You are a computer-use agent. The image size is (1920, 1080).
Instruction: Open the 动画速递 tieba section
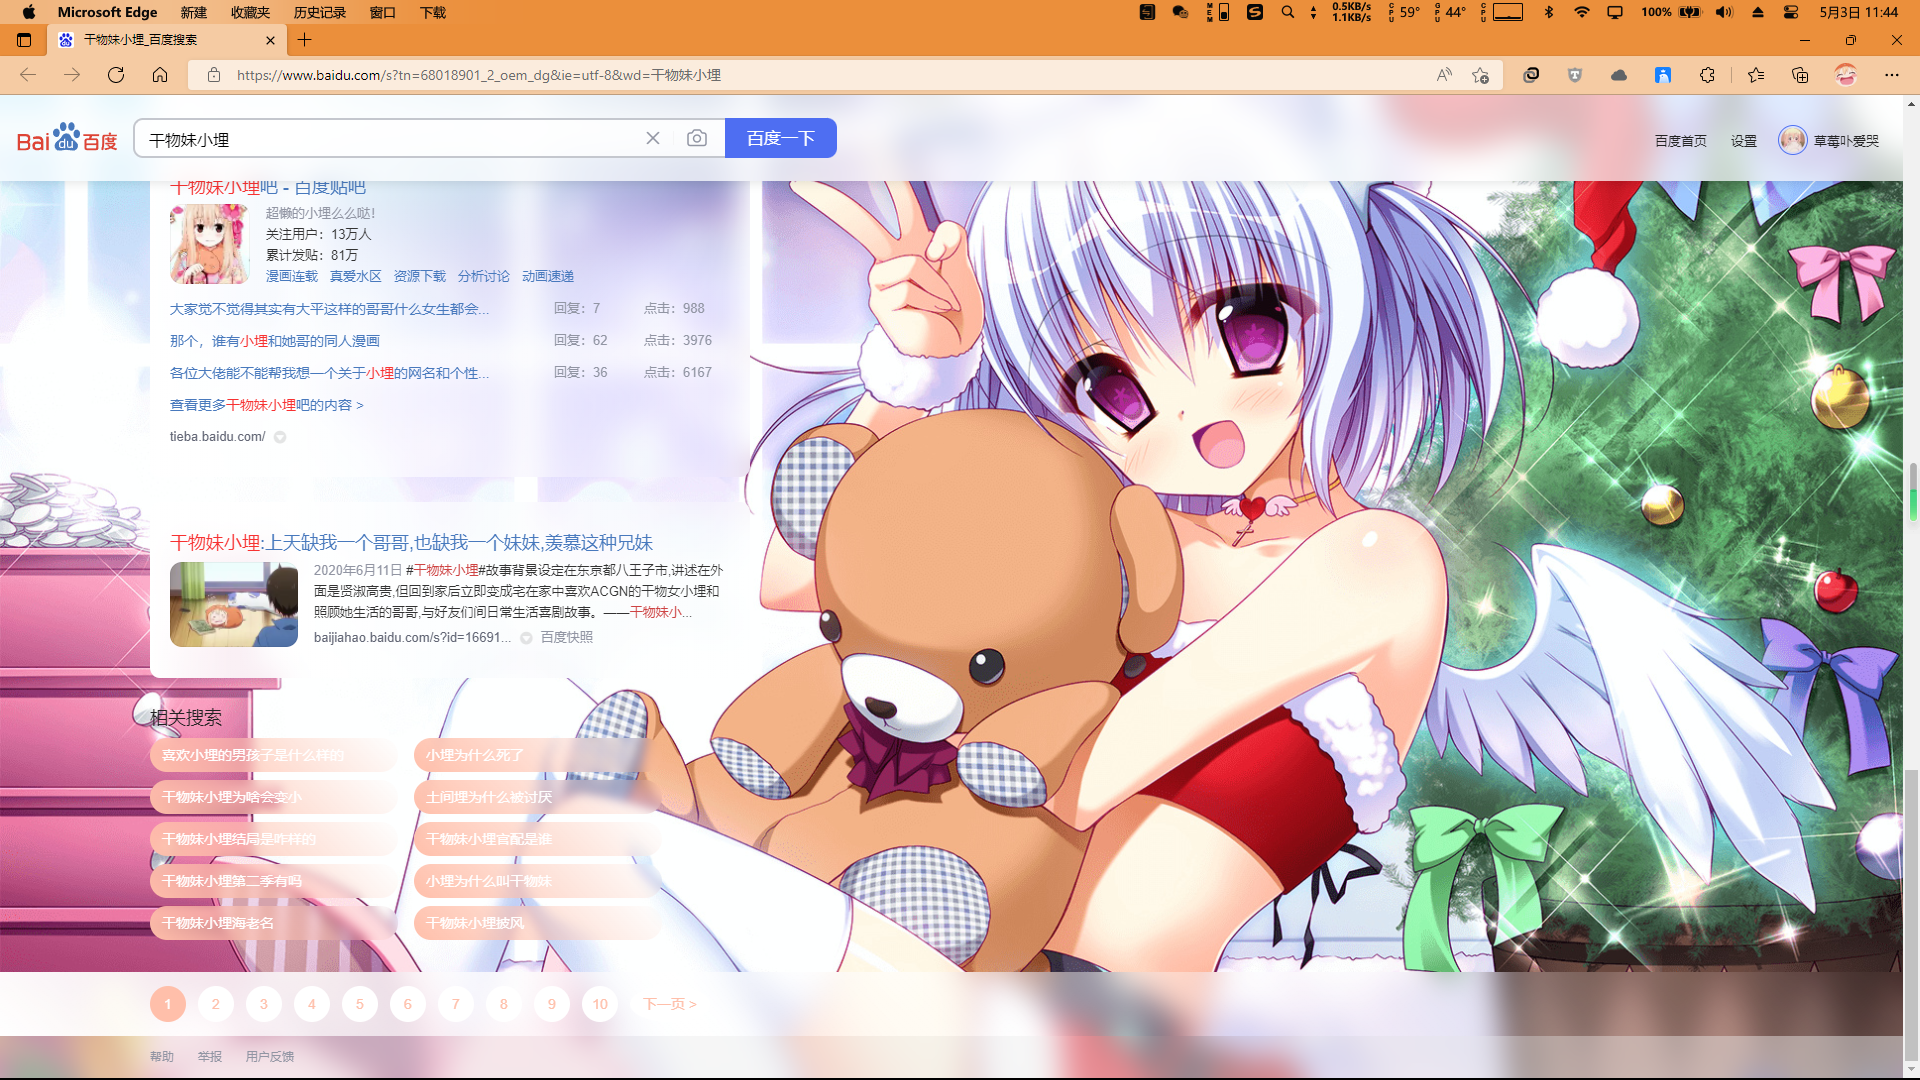pos(548,276)
